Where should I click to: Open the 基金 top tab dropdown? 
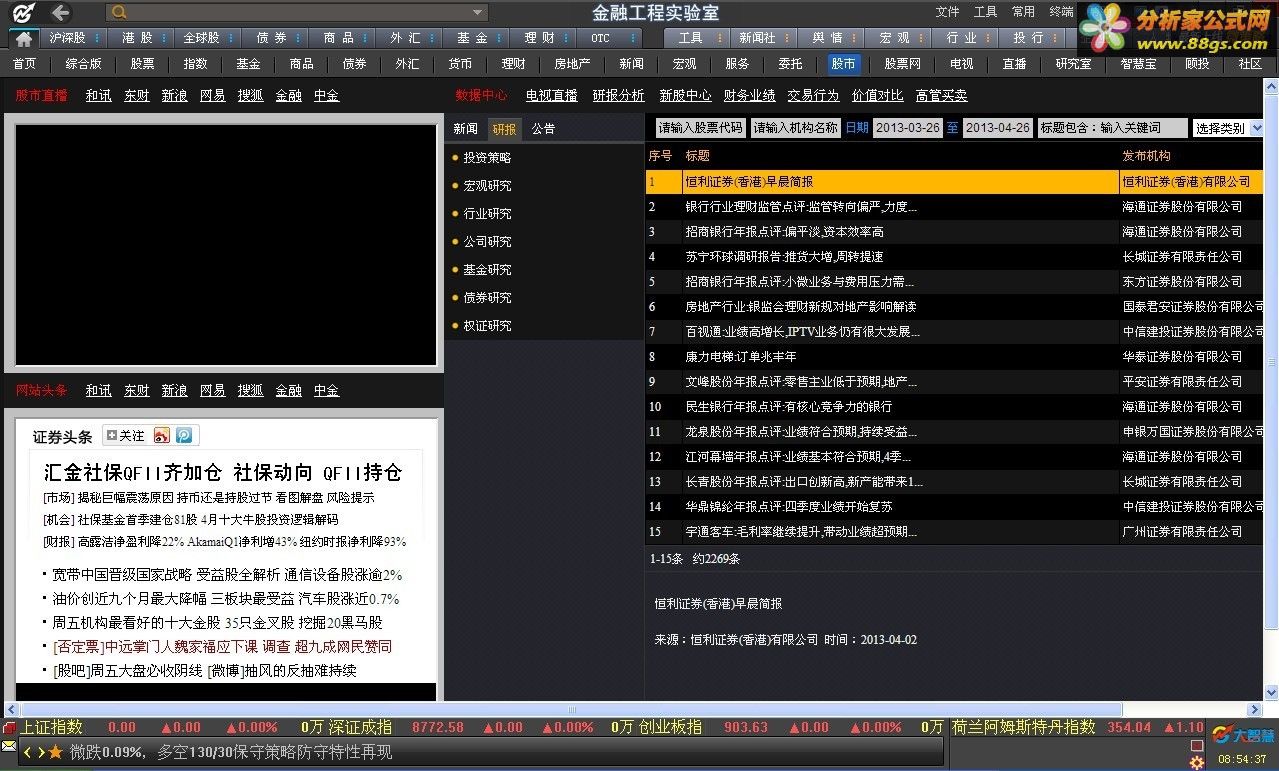[x=501, y=38]
